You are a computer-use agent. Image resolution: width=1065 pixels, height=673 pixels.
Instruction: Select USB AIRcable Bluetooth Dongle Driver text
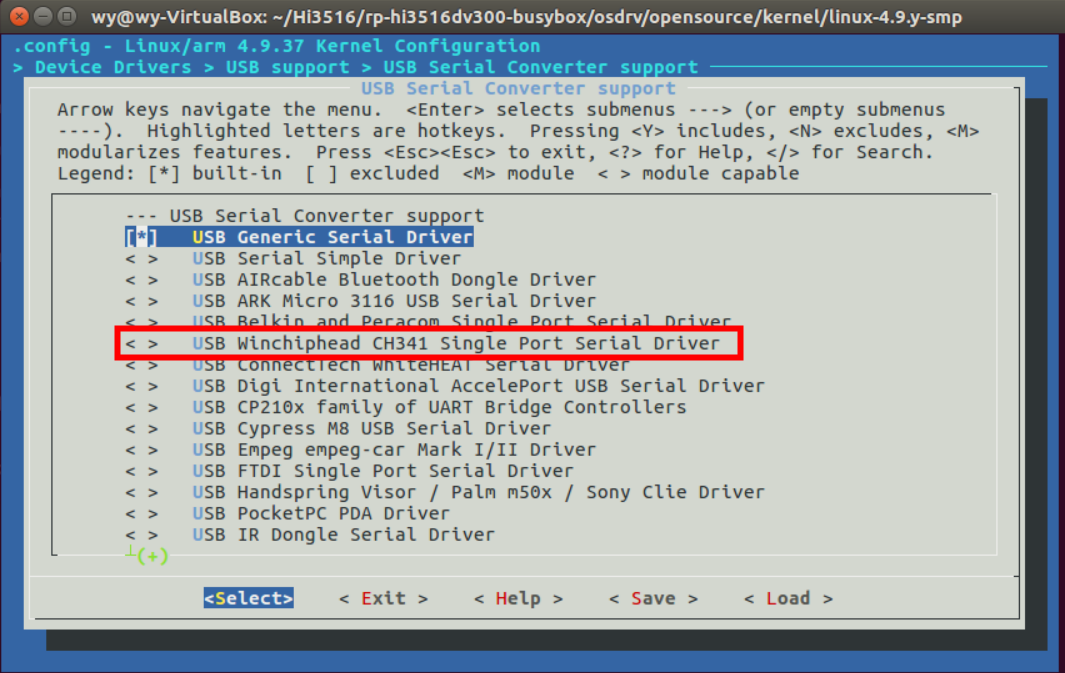pyautogui.click(x=394, y=280)
